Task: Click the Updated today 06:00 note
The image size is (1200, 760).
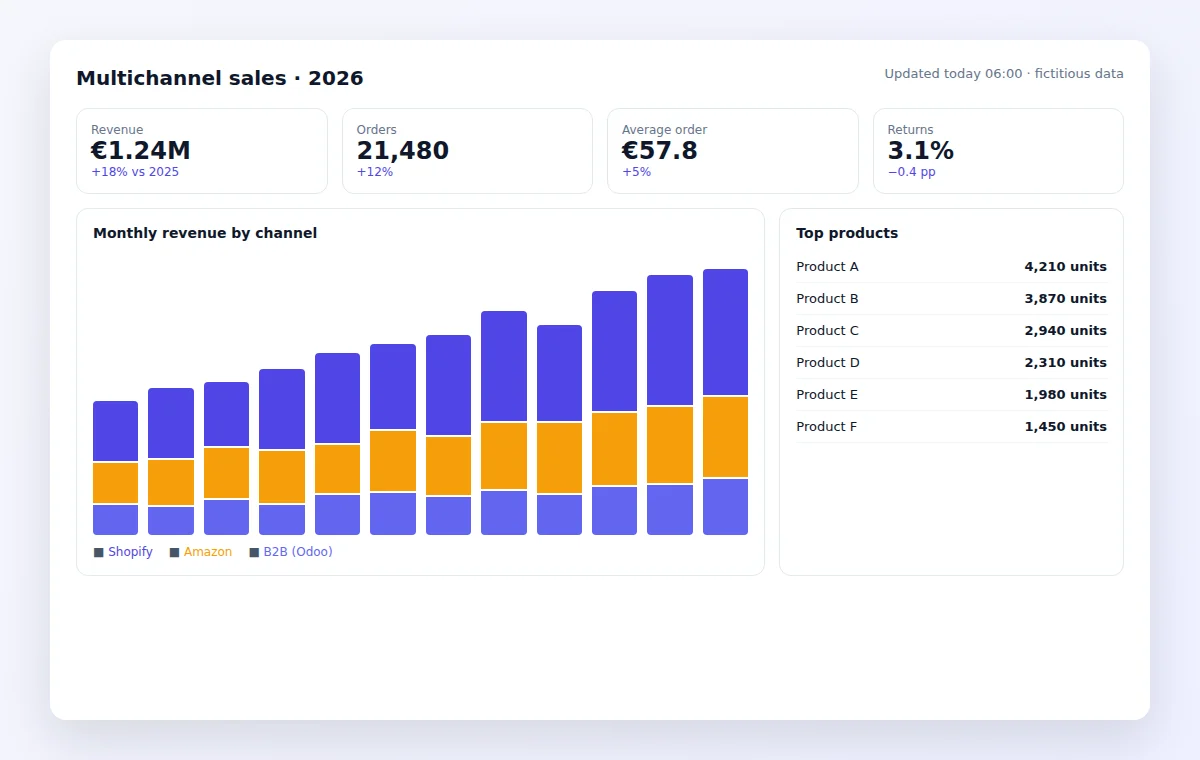Action: [x=1004, y=74]
